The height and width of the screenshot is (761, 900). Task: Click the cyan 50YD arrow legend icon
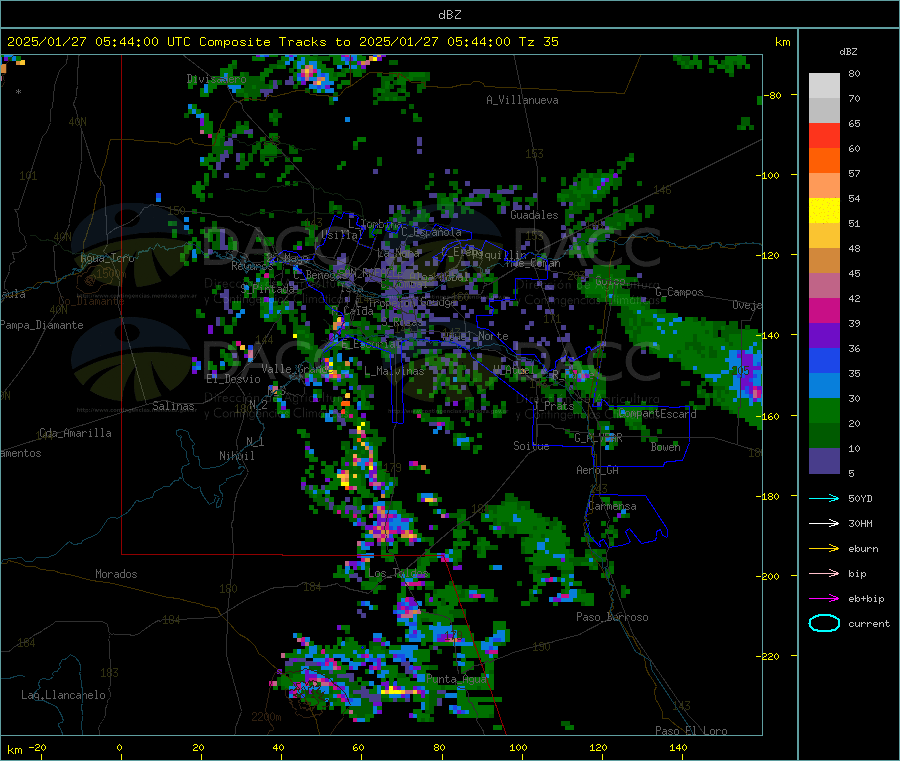click(x=824, y=498)
